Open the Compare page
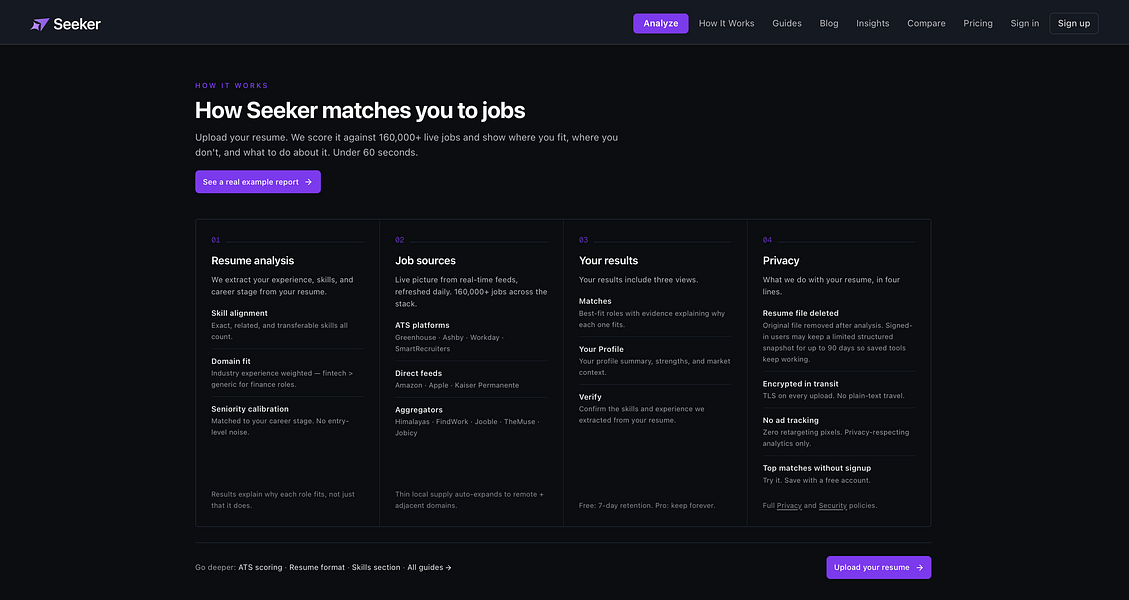The width and height of the screenshot is (1129, 600). point(926,23)
